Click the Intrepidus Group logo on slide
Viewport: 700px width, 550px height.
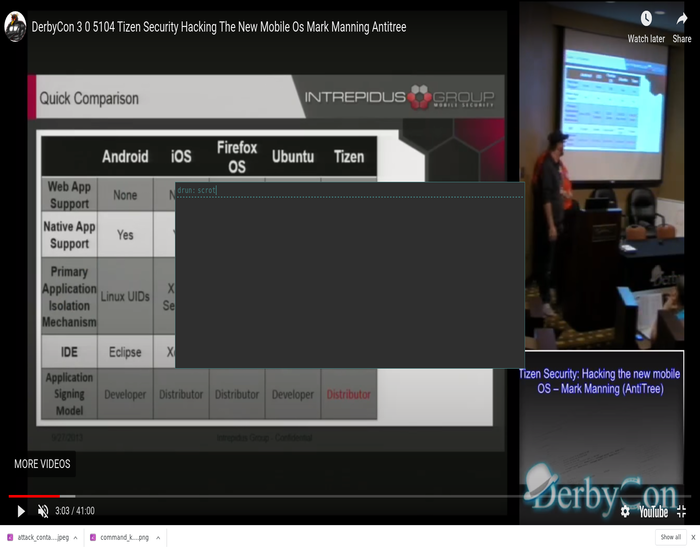(400, 97)
